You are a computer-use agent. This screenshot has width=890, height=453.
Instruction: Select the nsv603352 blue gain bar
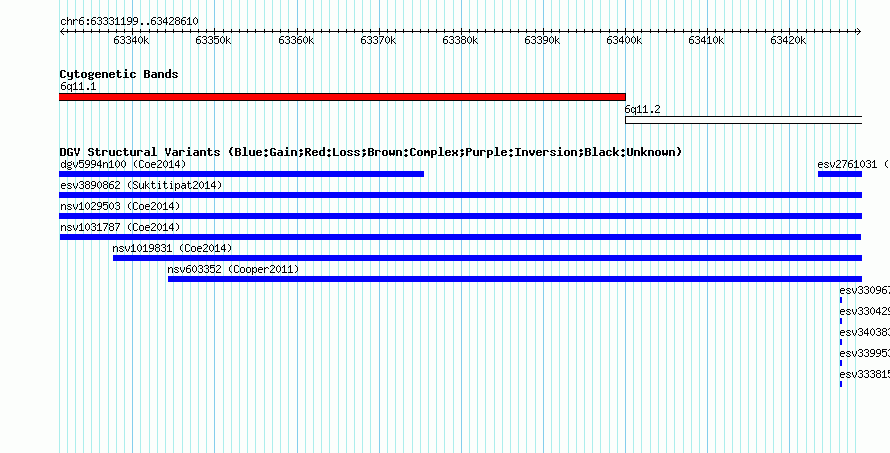point(515,279)
